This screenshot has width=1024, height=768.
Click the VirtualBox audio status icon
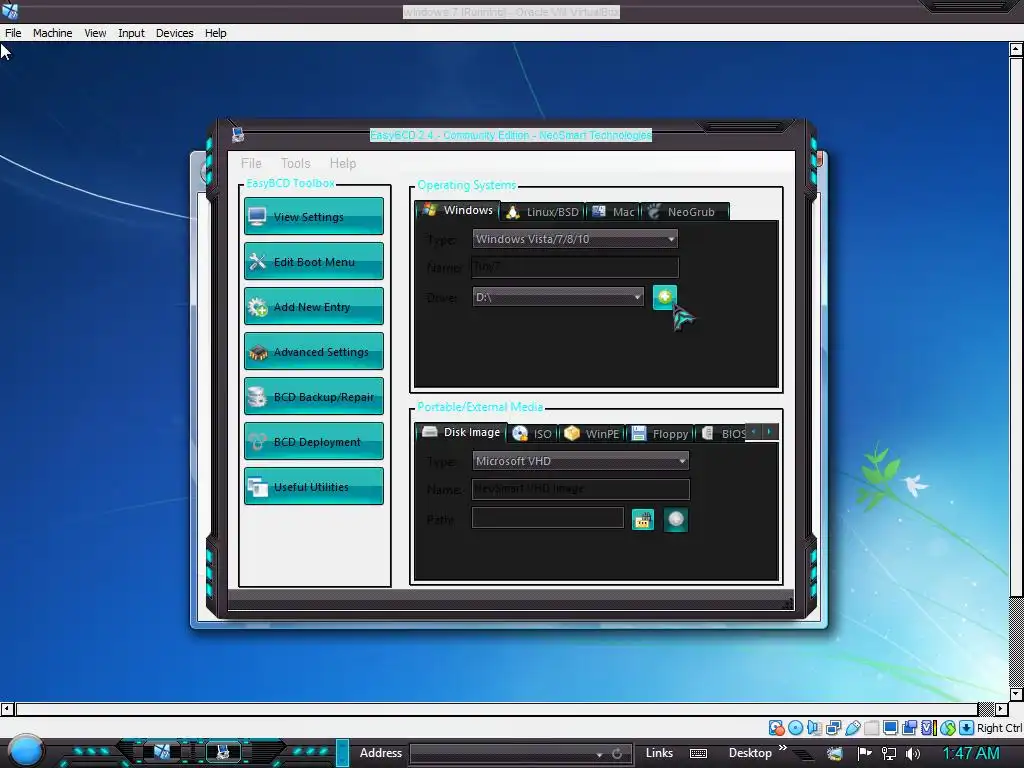pos(814,728)
